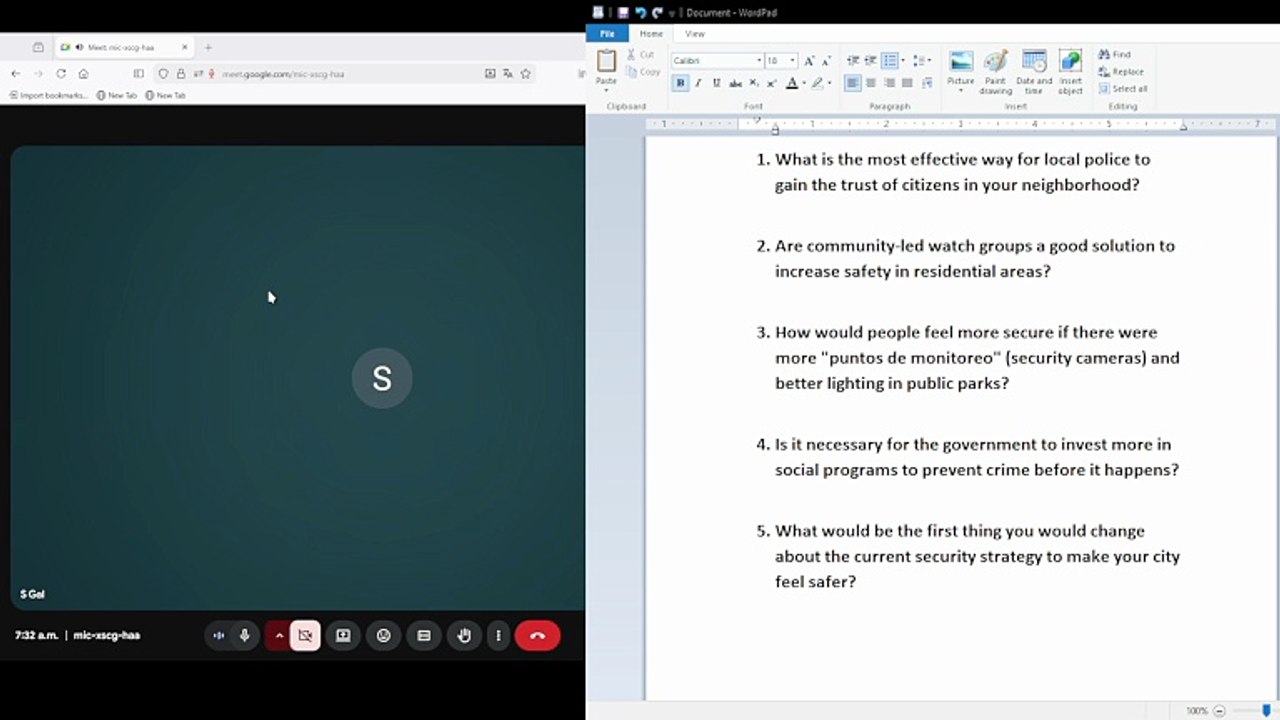Image resolution: width=1280 pixels, height=720 pixels.
Task: Raise hand in the meeting
Action: (x=464, y=635)
